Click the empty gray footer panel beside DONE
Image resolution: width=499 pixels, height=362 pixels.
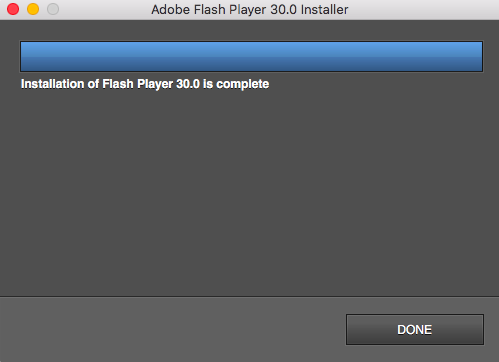[x=173, y=329]
